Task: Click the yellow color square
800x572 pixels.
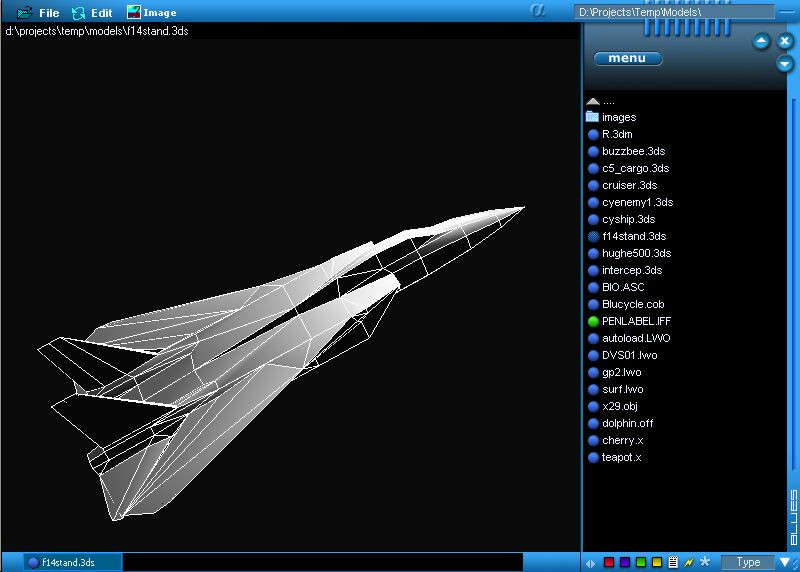Action: tap(657, 562)
